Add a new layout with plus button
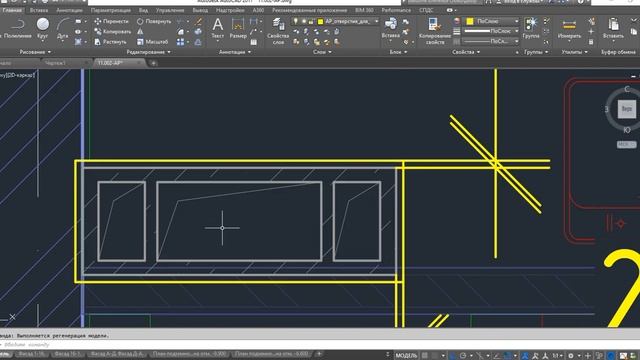The width and height of the screenshot is (640, 360). (319, 354)
